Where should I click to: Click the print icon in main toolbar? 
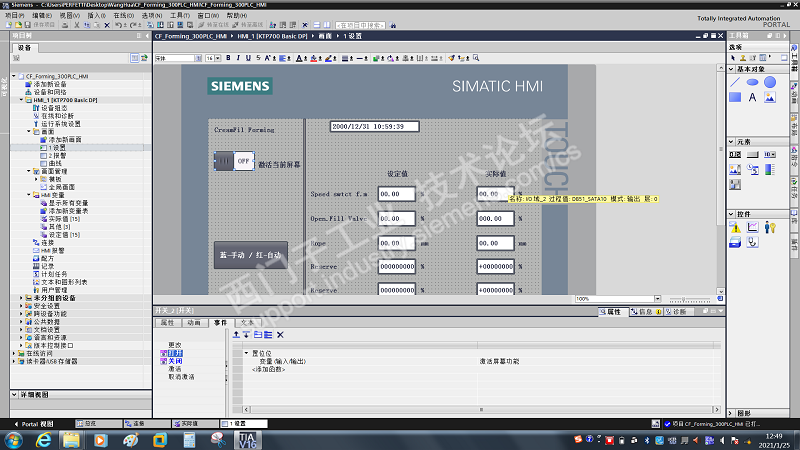point(65,25)
